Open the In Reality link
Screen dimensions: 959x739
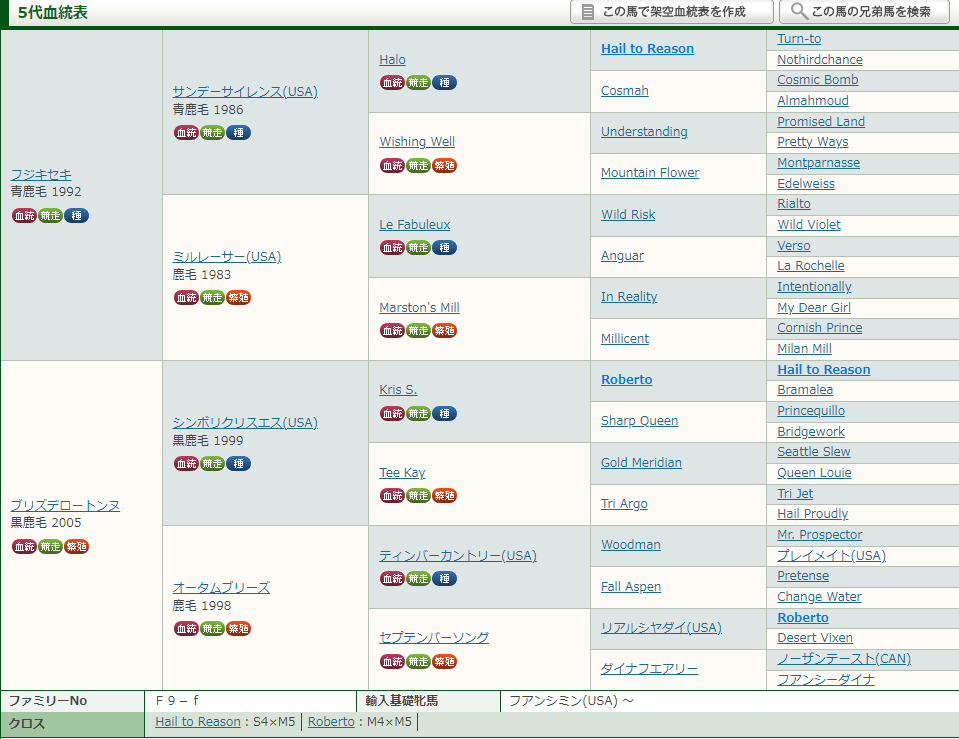(x=629, y=297)
